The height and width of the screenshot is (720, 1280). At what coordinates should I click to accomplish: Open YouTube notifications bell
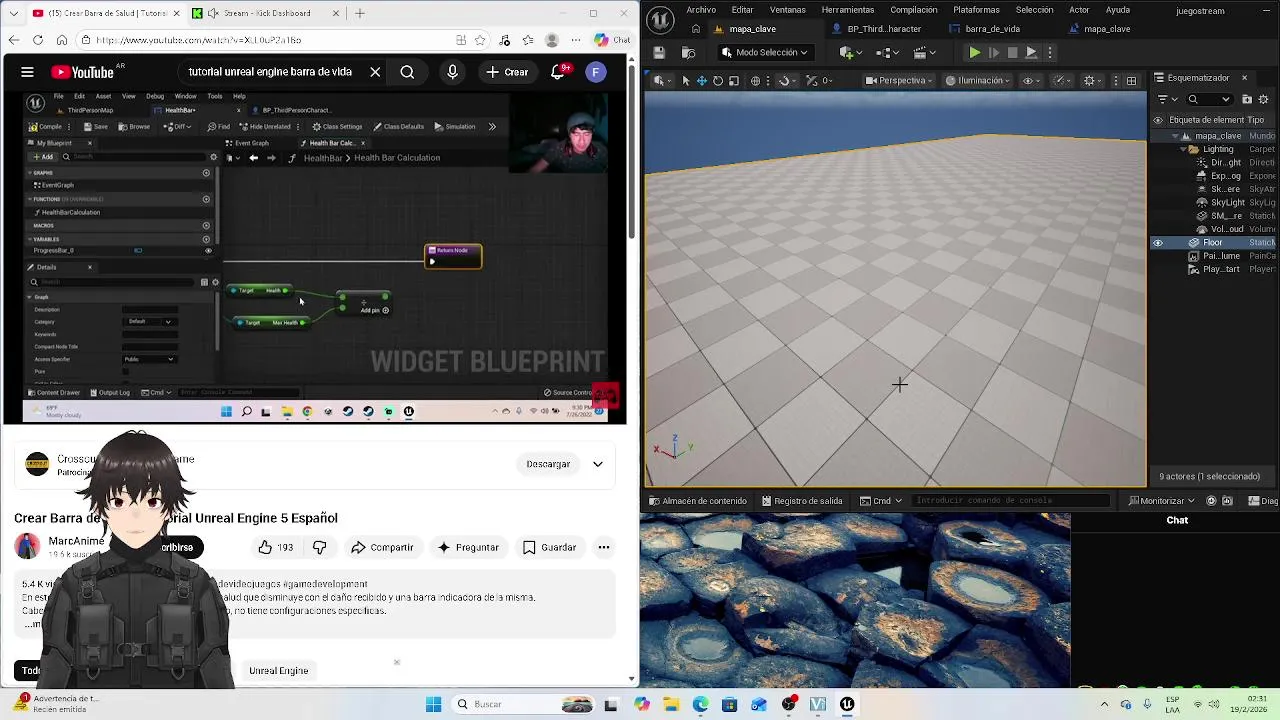click(x=559, y=72)
